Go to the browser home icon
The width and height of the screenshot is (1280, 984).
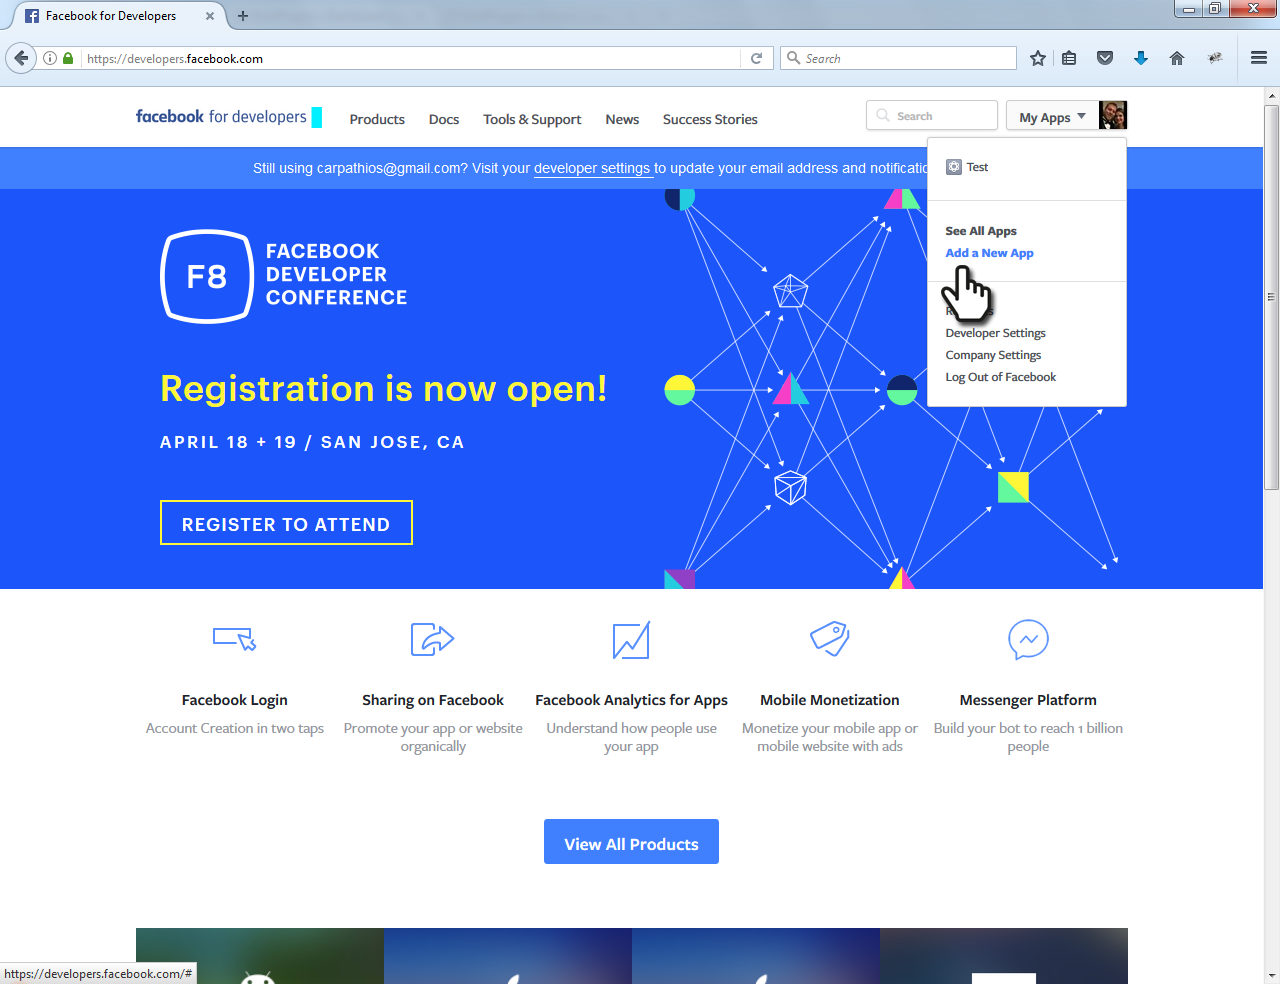coord(1177,58)
